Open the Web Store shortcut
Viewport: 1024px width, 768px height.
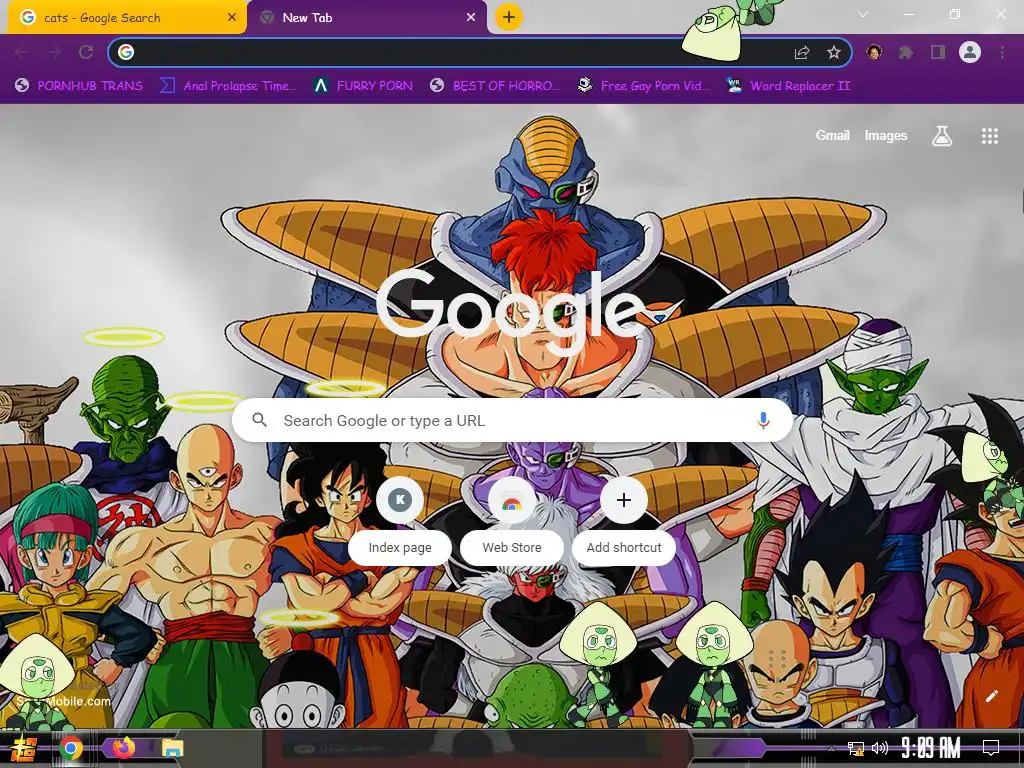pyautogui.click(x=512, y=520)
